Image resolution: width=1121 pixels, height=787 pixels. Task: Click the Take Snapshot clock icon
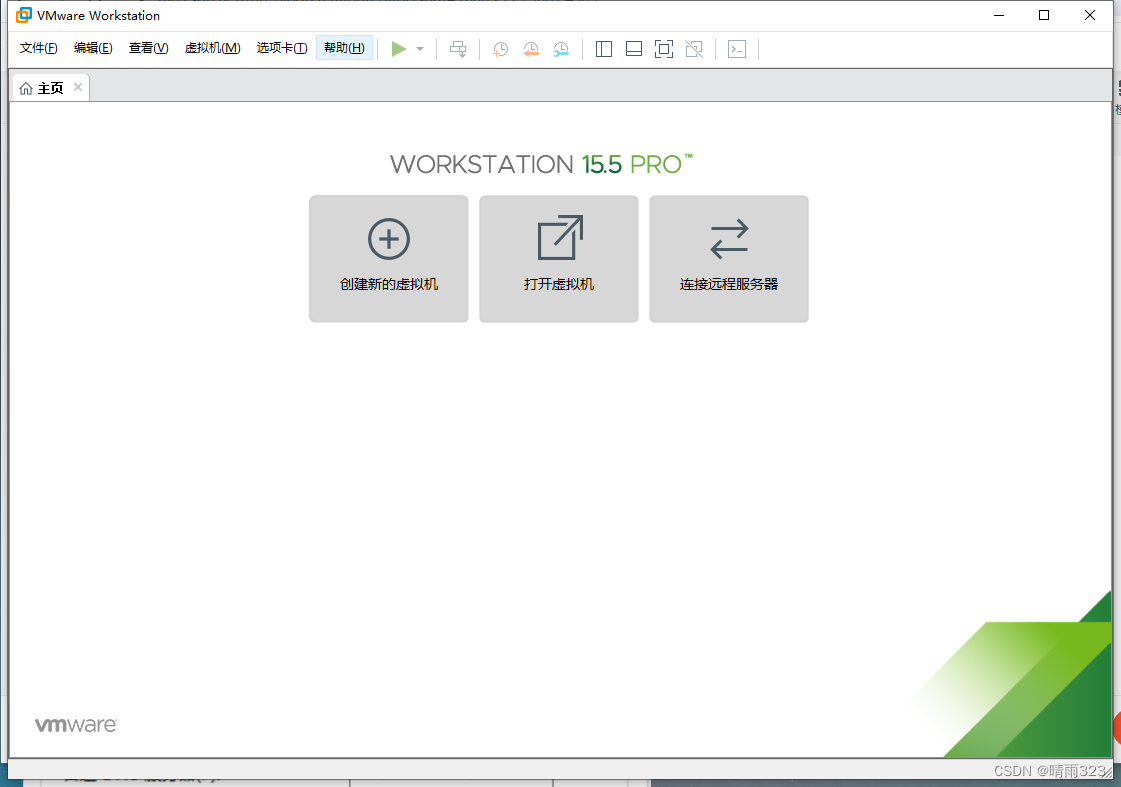(x=500, y=49)
